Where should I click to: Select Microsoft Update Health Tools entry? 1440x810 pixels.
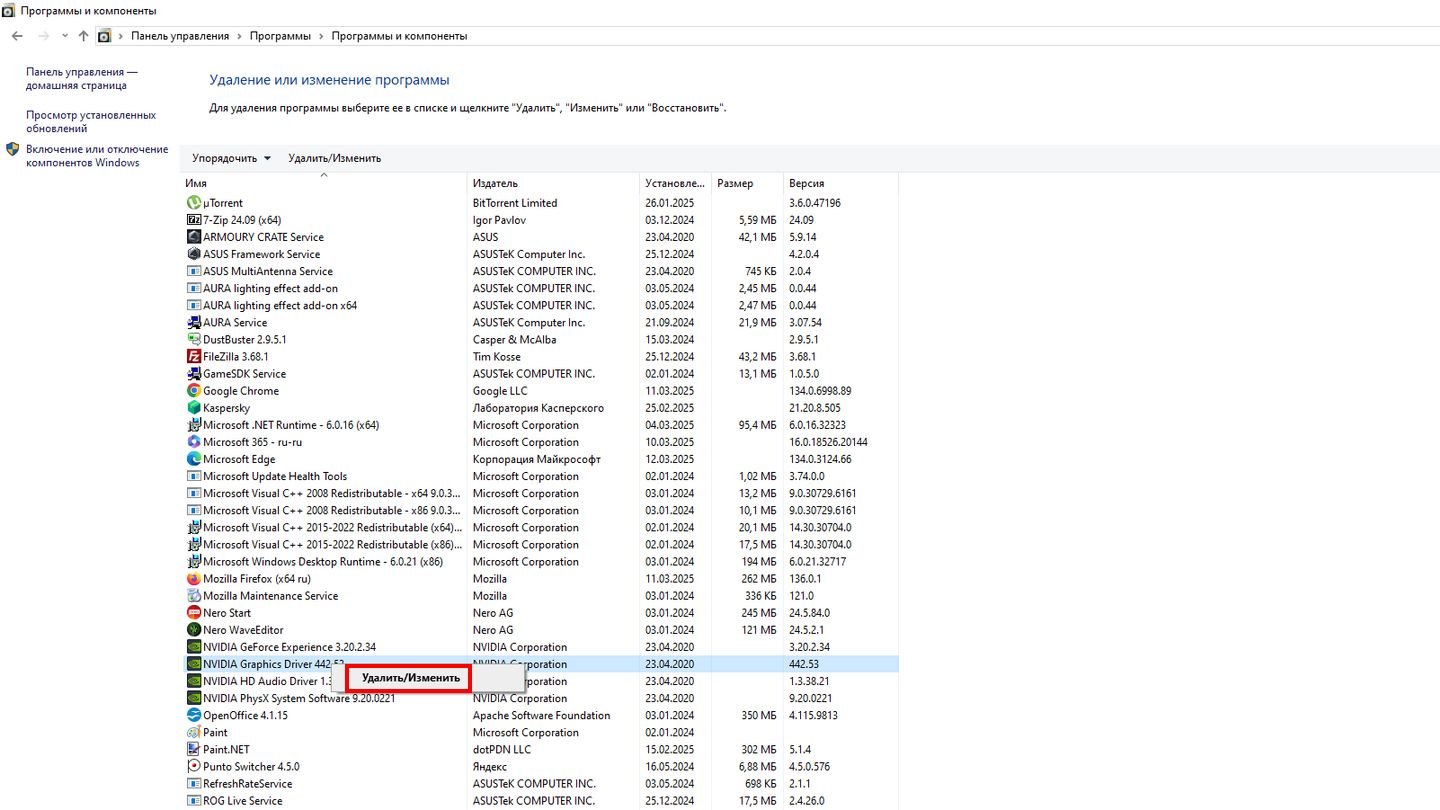[540, 476]
